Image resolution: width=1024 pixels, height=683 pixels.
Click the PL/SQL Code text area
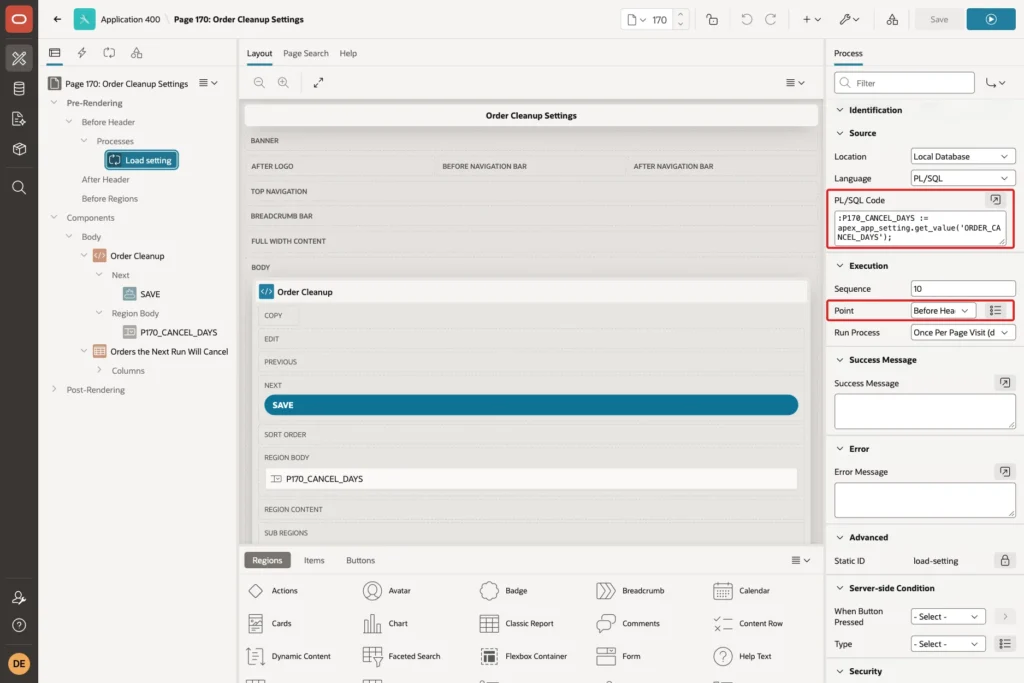tap(920, 228)
